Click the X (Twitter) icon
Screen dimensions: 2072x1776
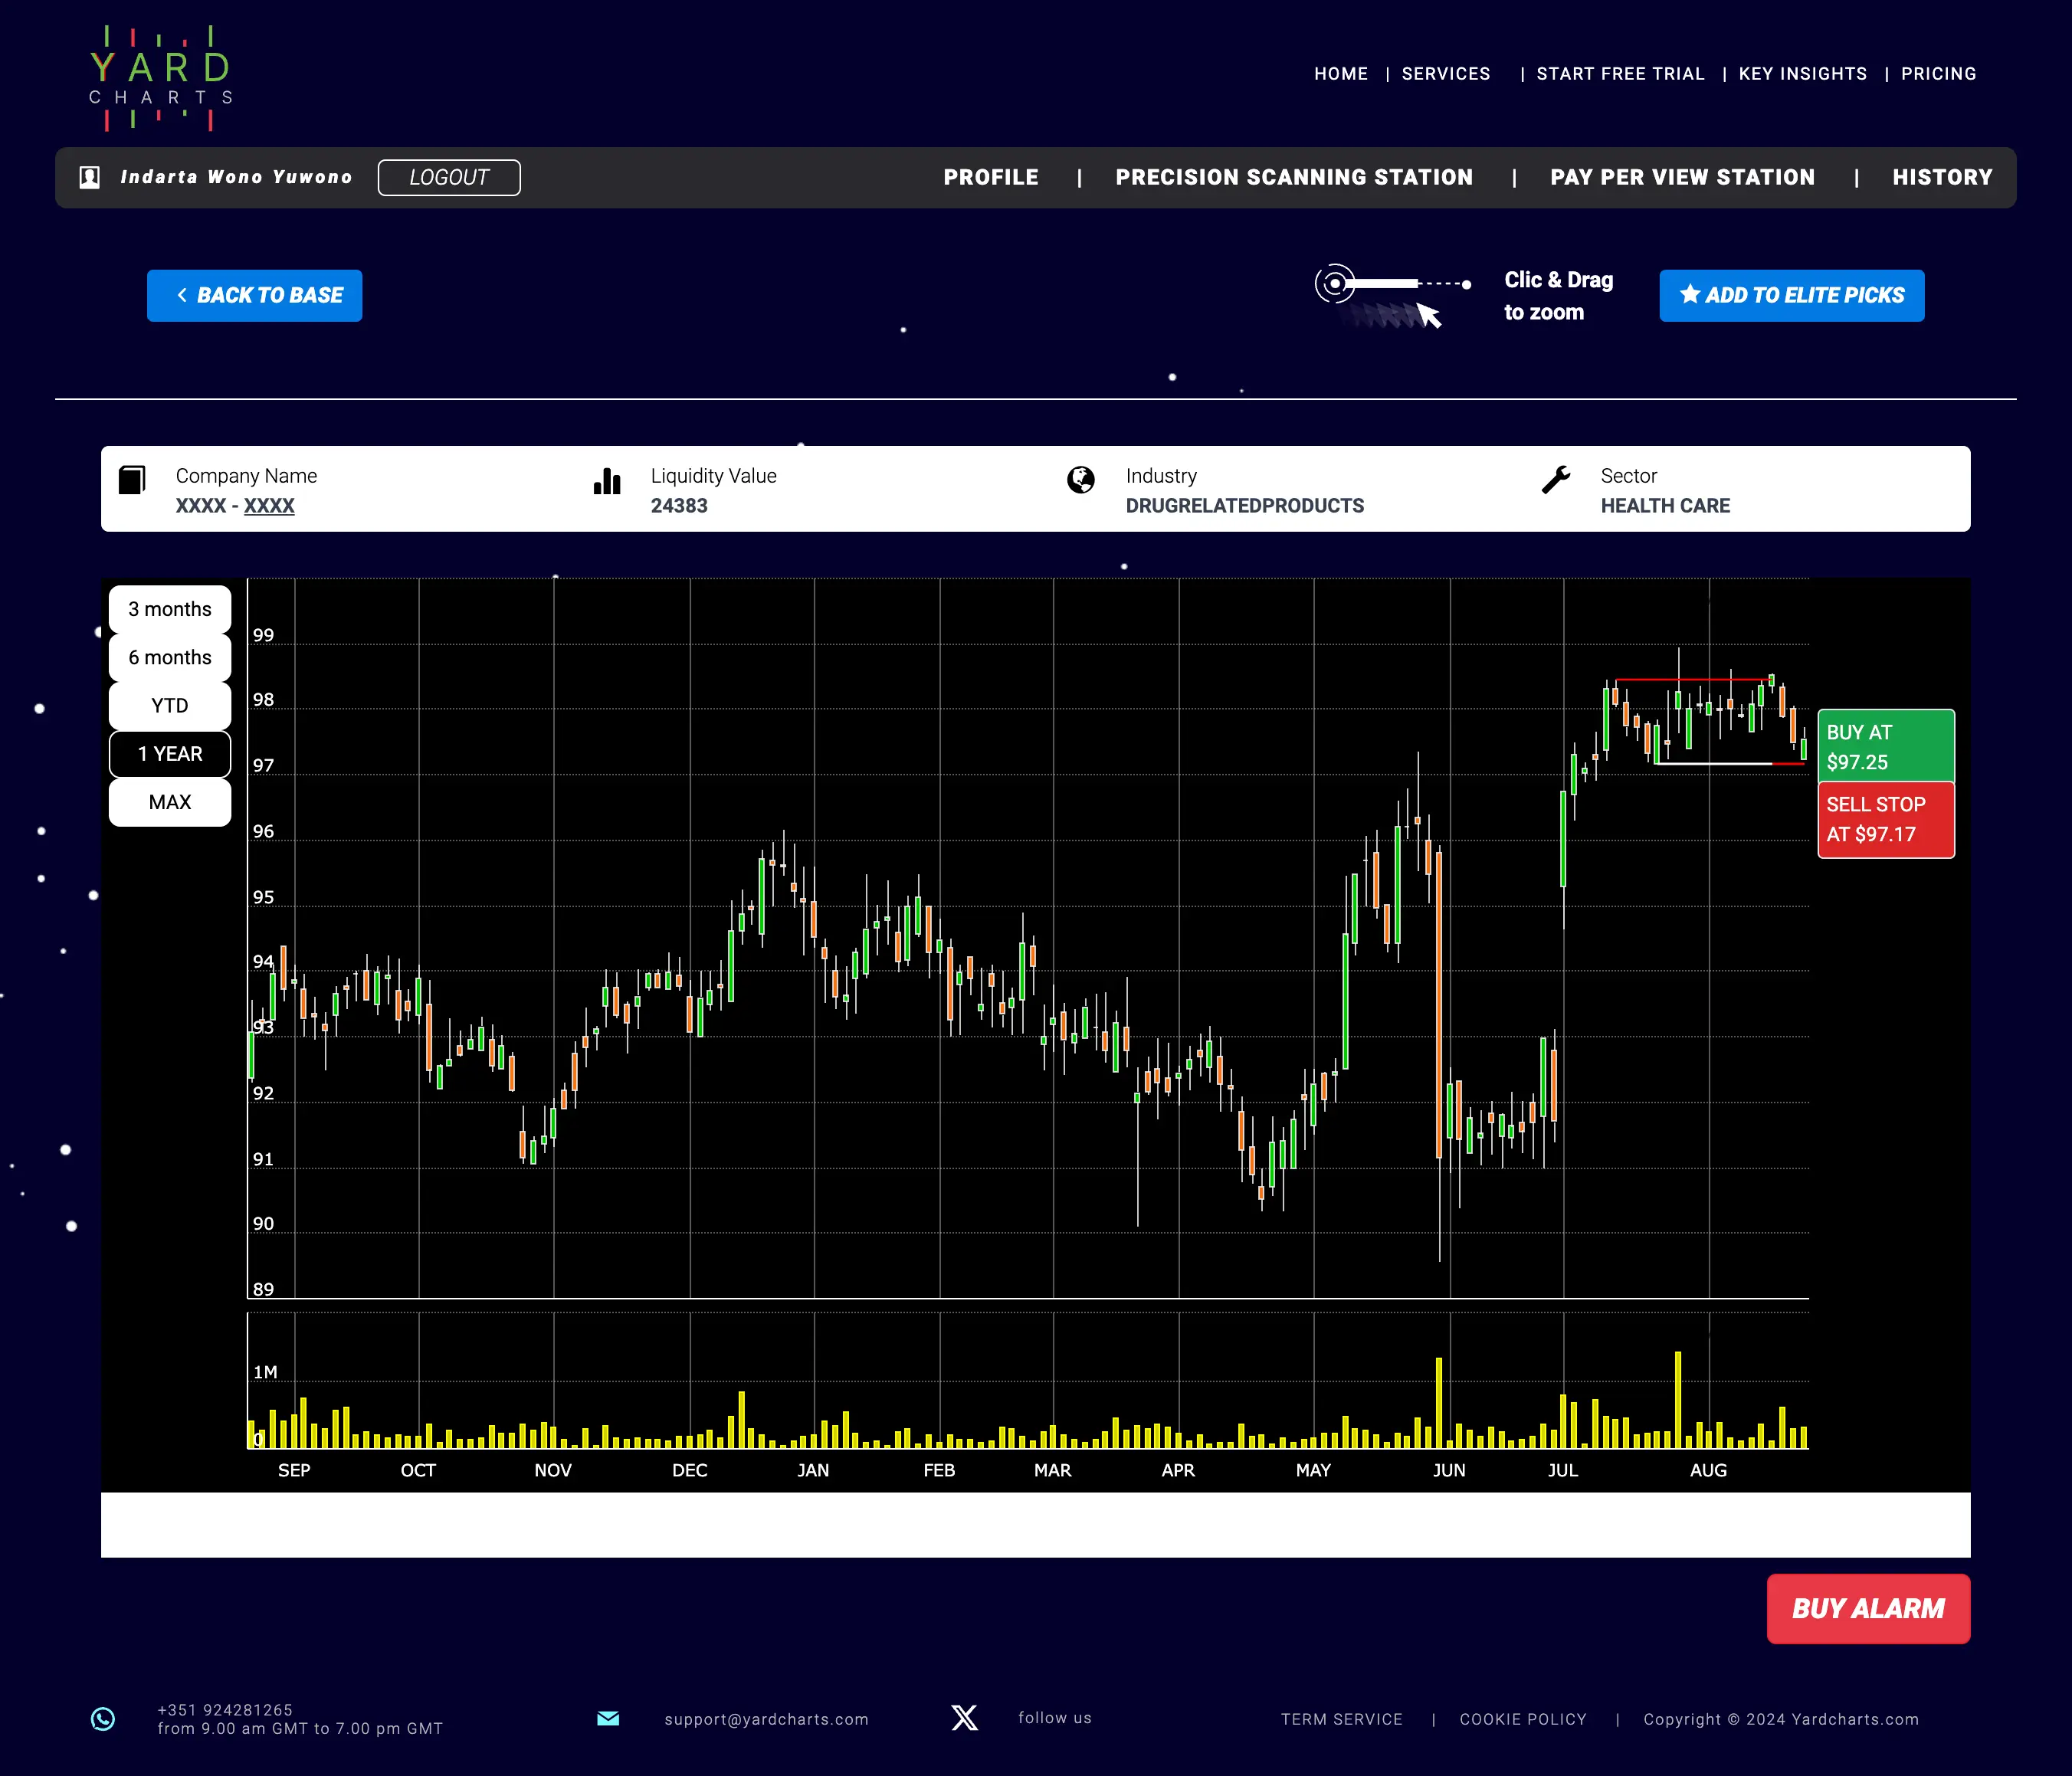(964, 1718)
